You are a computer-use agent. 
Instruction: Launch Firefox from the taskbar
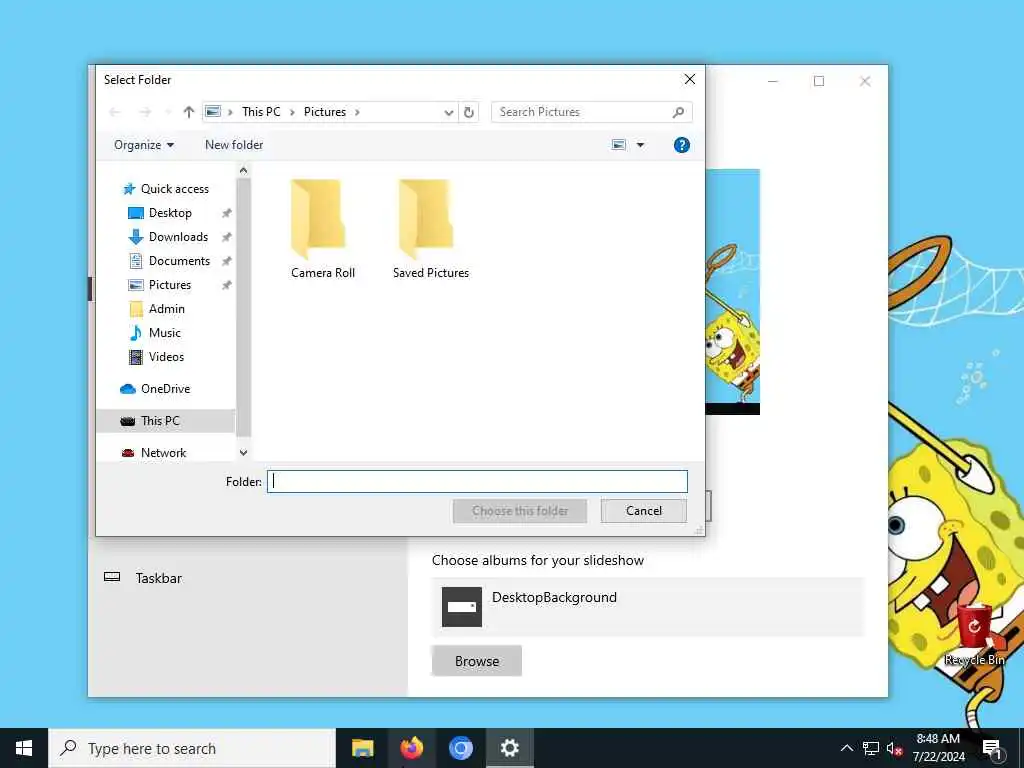[x=411, y=748]
